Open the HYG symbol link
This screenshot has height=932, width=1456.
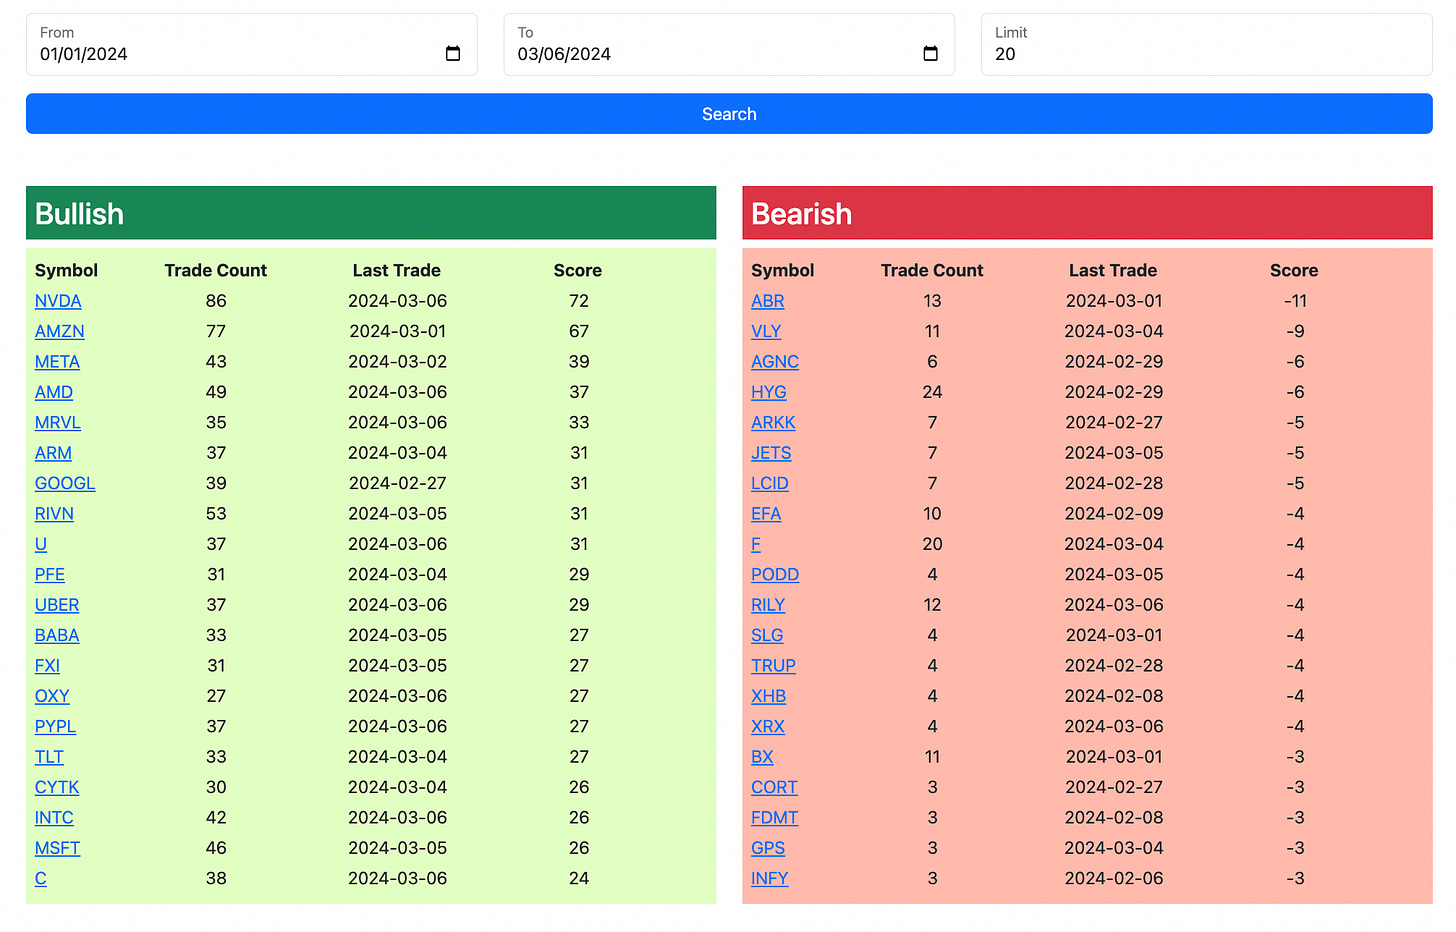(769, 392)
